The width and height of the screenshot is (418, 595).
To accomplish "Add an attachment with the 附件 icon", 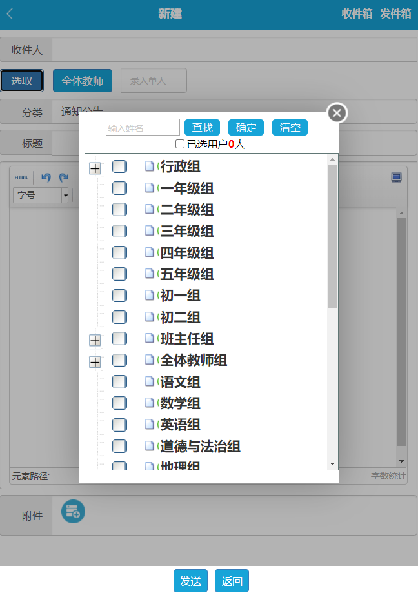I will point(73,511).
